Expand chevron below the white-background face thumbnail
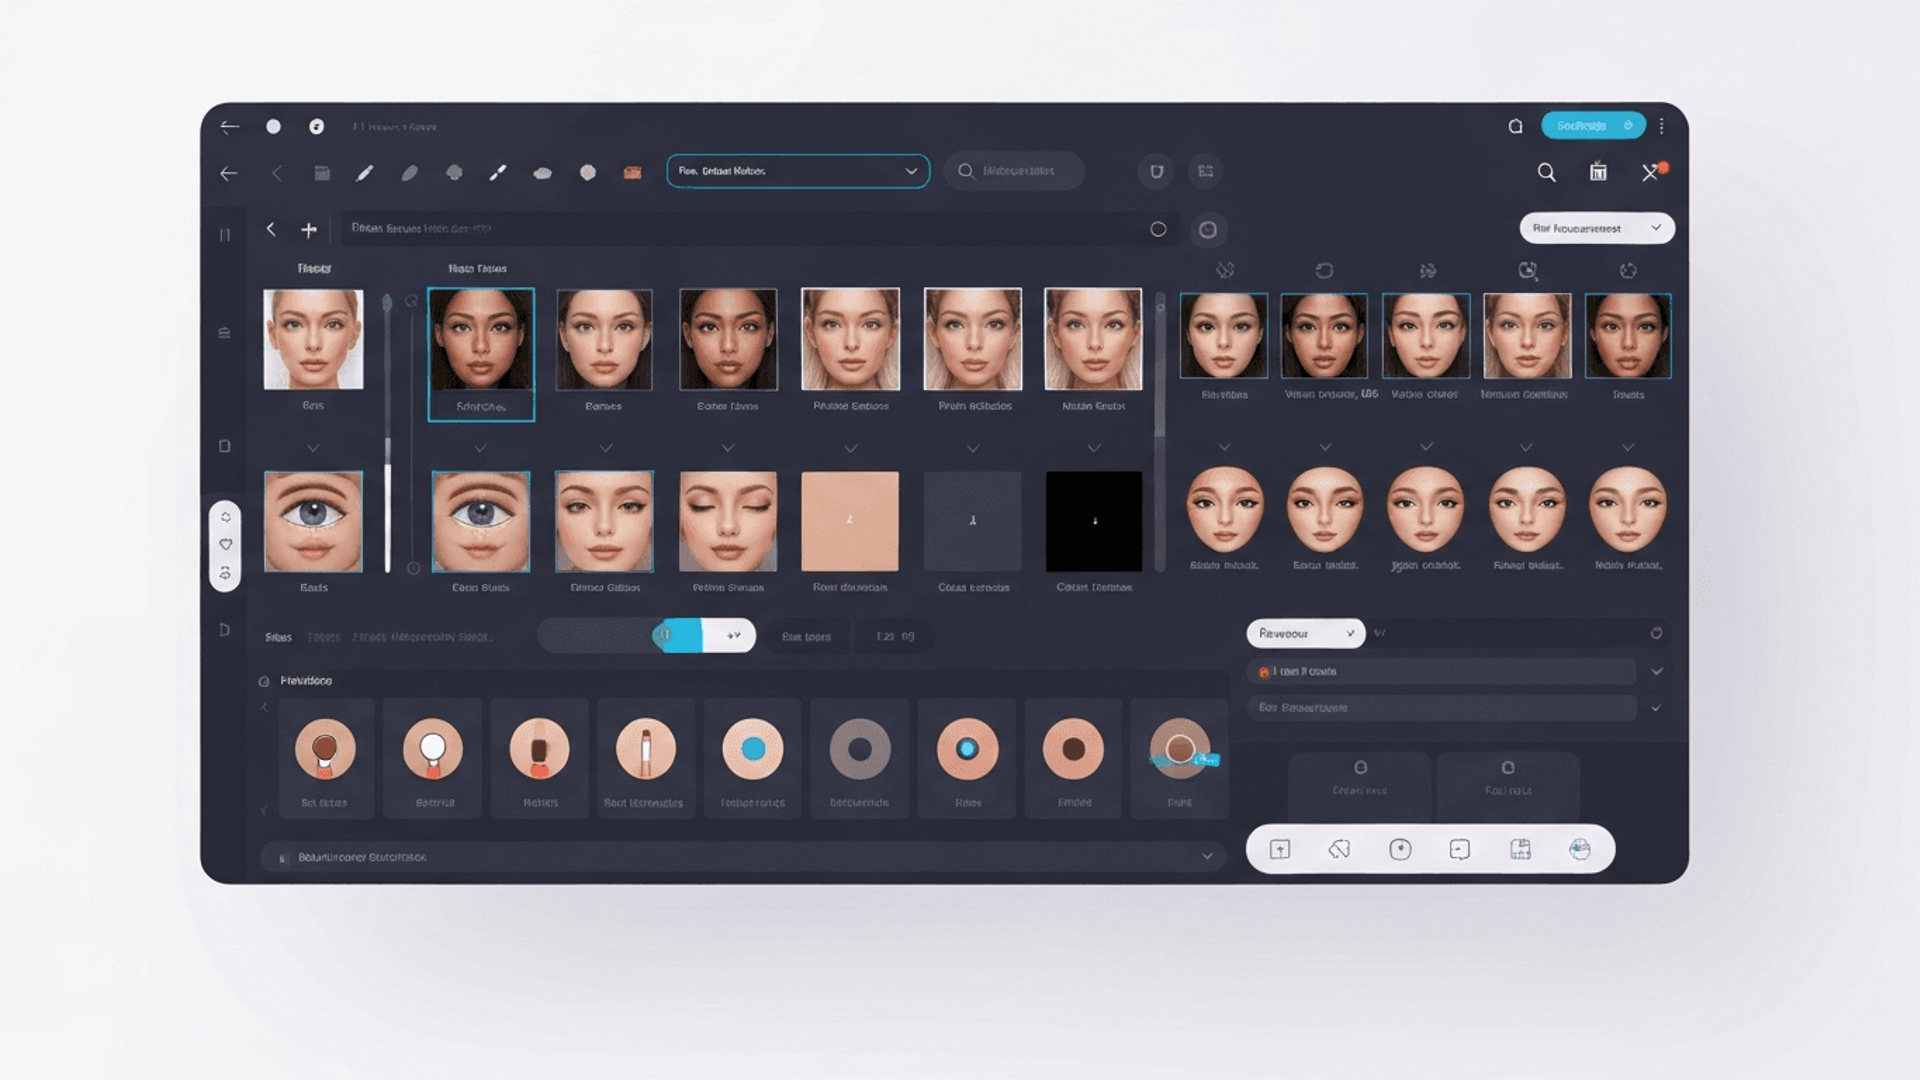The height and width of the screenshot is (1080, 1920). tap(313, 448)
